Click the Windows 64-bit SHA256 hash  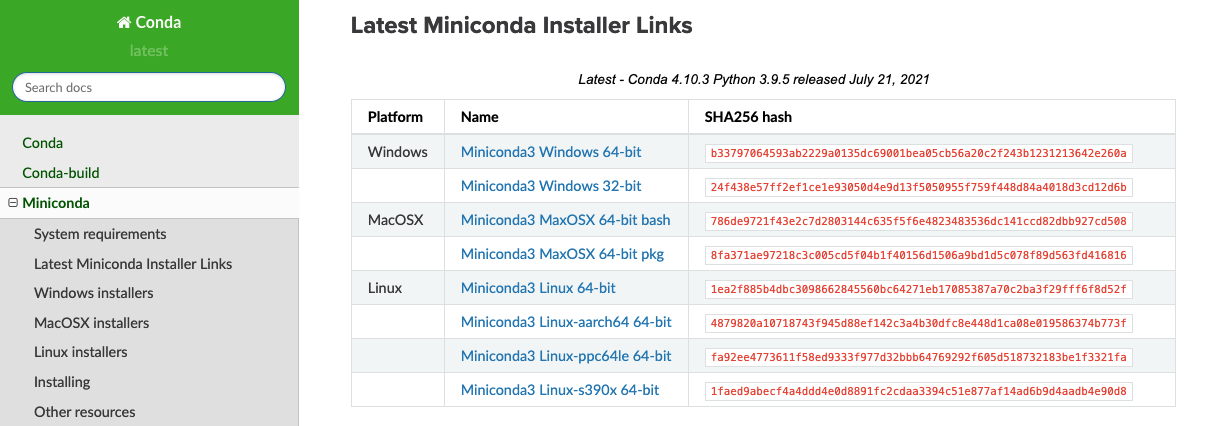[x=919, y=154]
